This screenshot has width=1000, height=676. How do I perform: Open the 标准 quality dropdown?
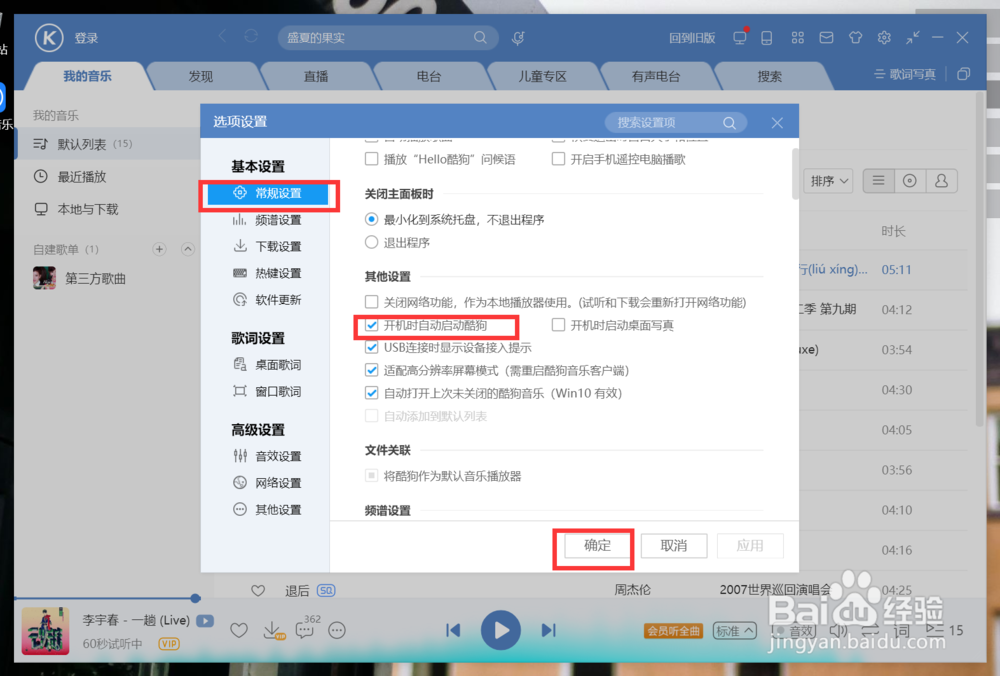click(734, 631)
